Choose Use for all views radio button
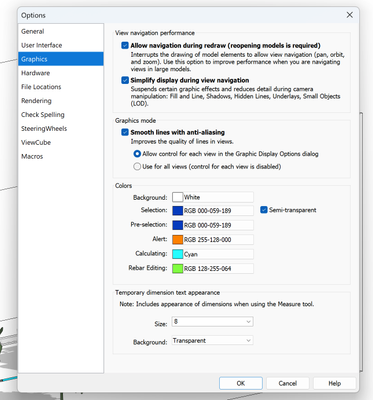 click(137, 166)
